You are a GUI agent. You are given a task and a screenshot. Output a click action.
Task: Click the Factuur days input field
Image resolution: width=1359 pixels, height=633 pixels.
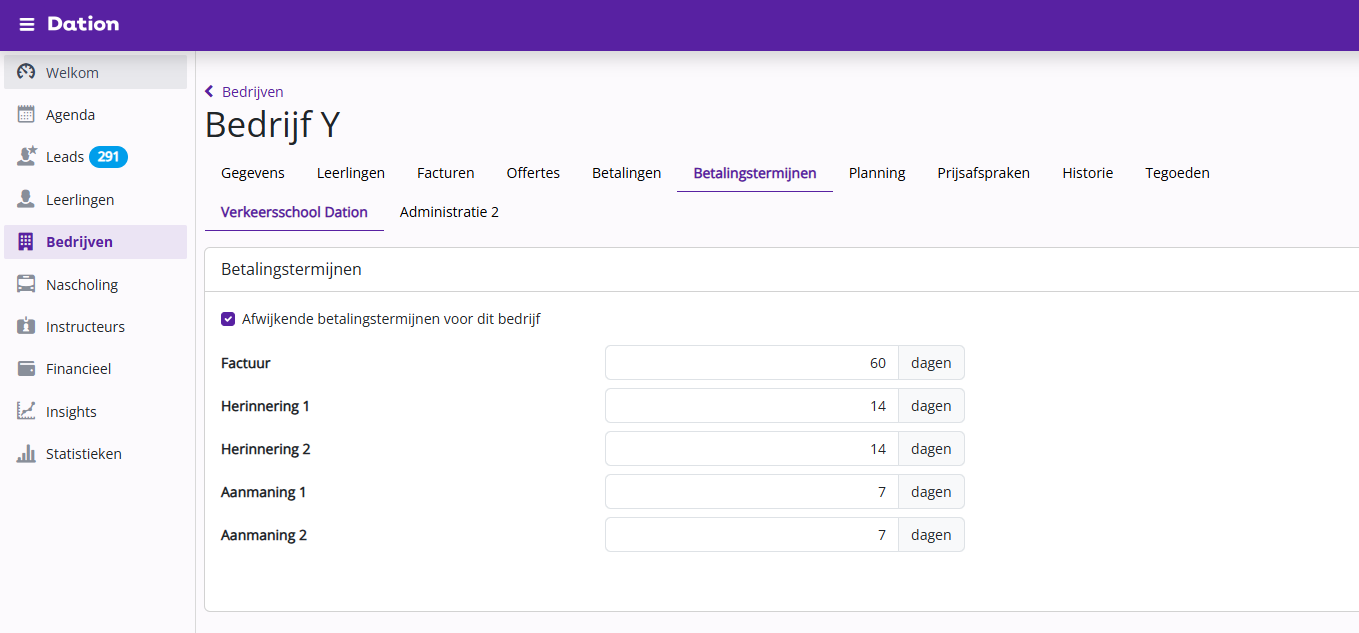(x=752, y=363)
